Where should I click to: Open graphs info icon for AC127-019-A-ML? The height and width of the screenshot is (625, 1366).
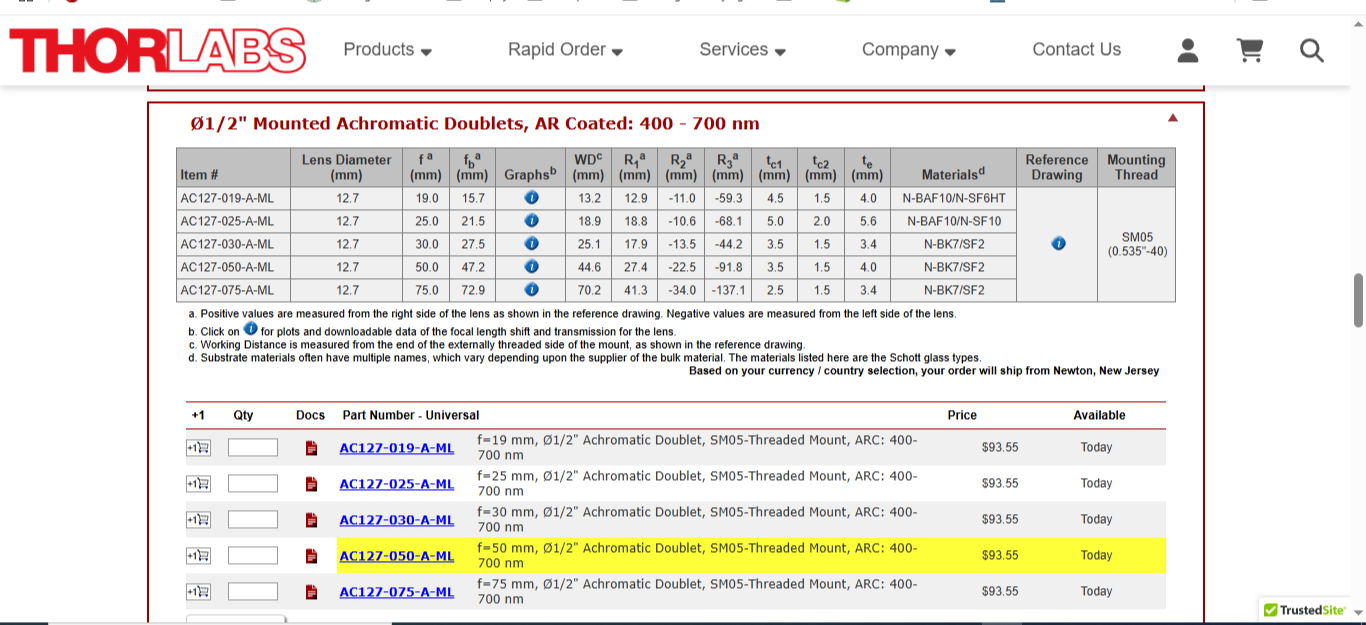coord(532,198)
